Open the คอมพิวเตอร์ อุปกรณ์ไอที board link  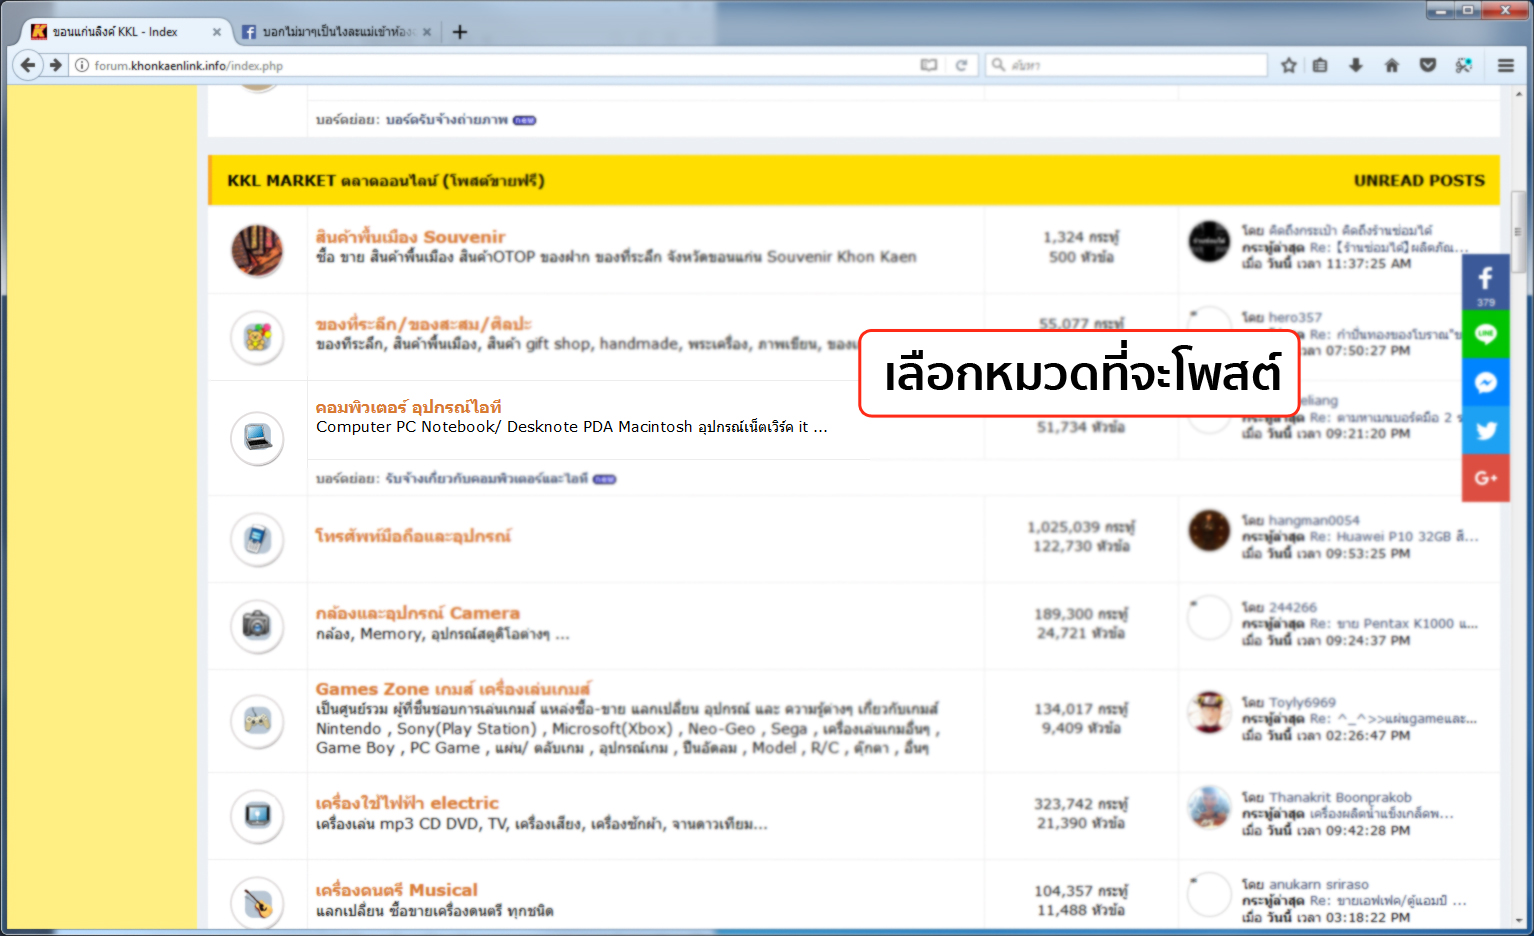coord(408,407)
